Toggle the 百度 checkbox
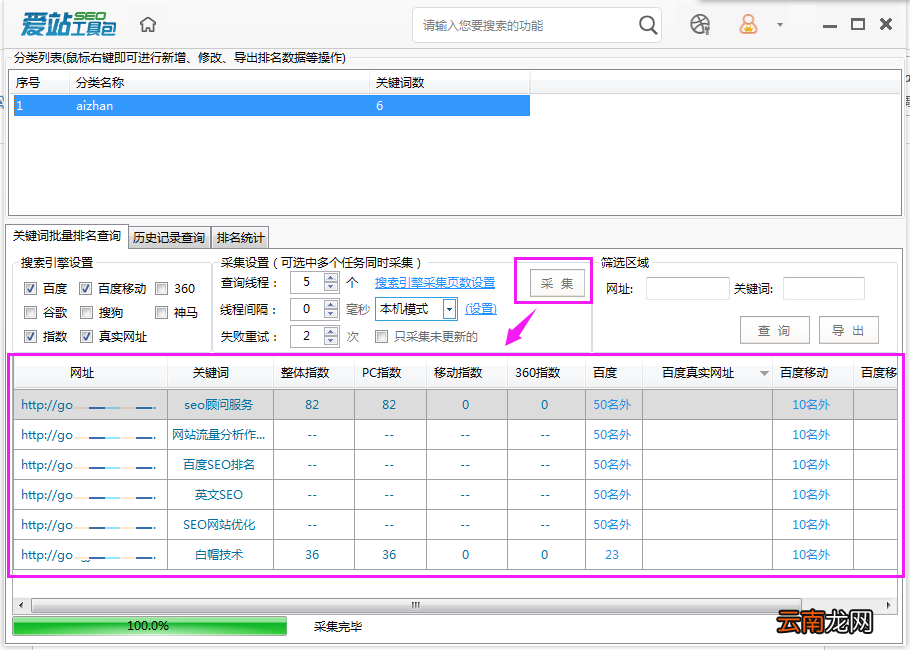The width and height of the screenshot is (910, 650). pos(31,288)
